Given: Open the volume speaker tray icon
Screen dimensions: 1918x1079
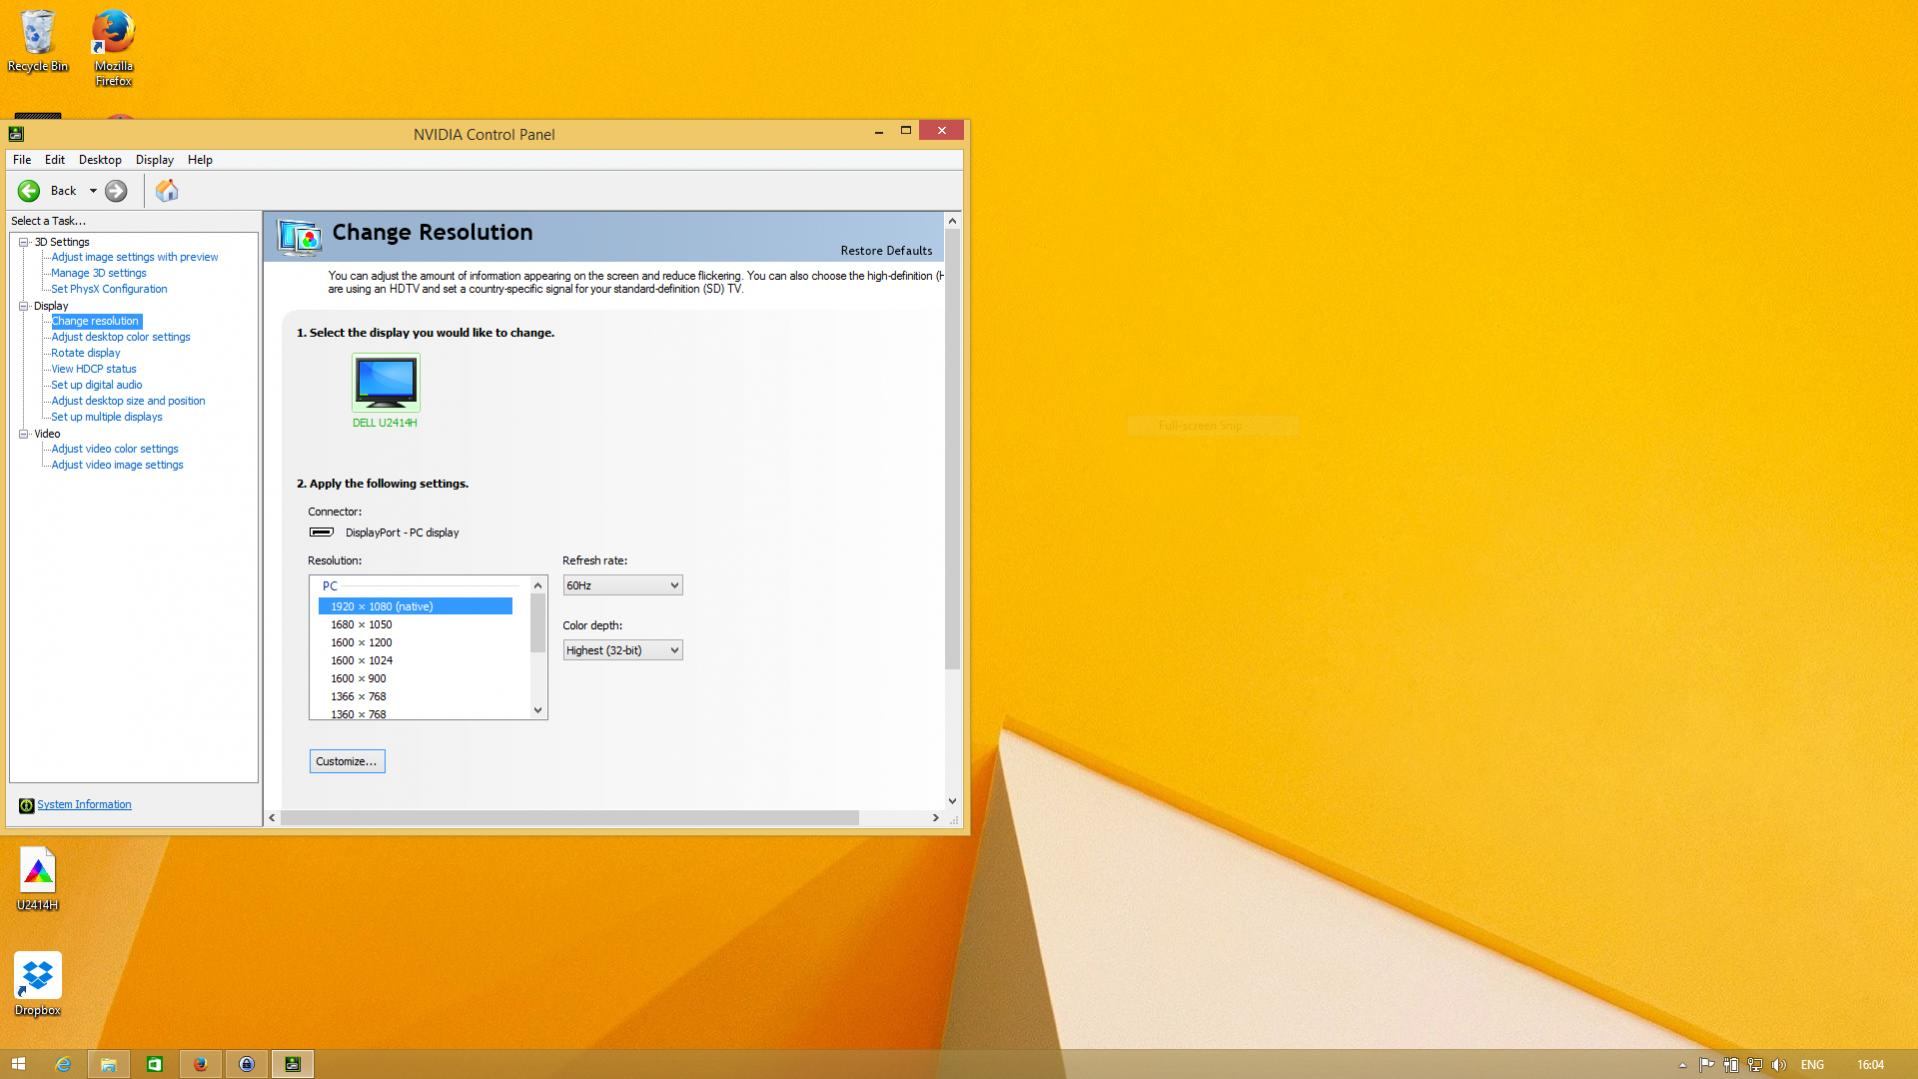Looking at the screenshot, I should [1779, 1065].
